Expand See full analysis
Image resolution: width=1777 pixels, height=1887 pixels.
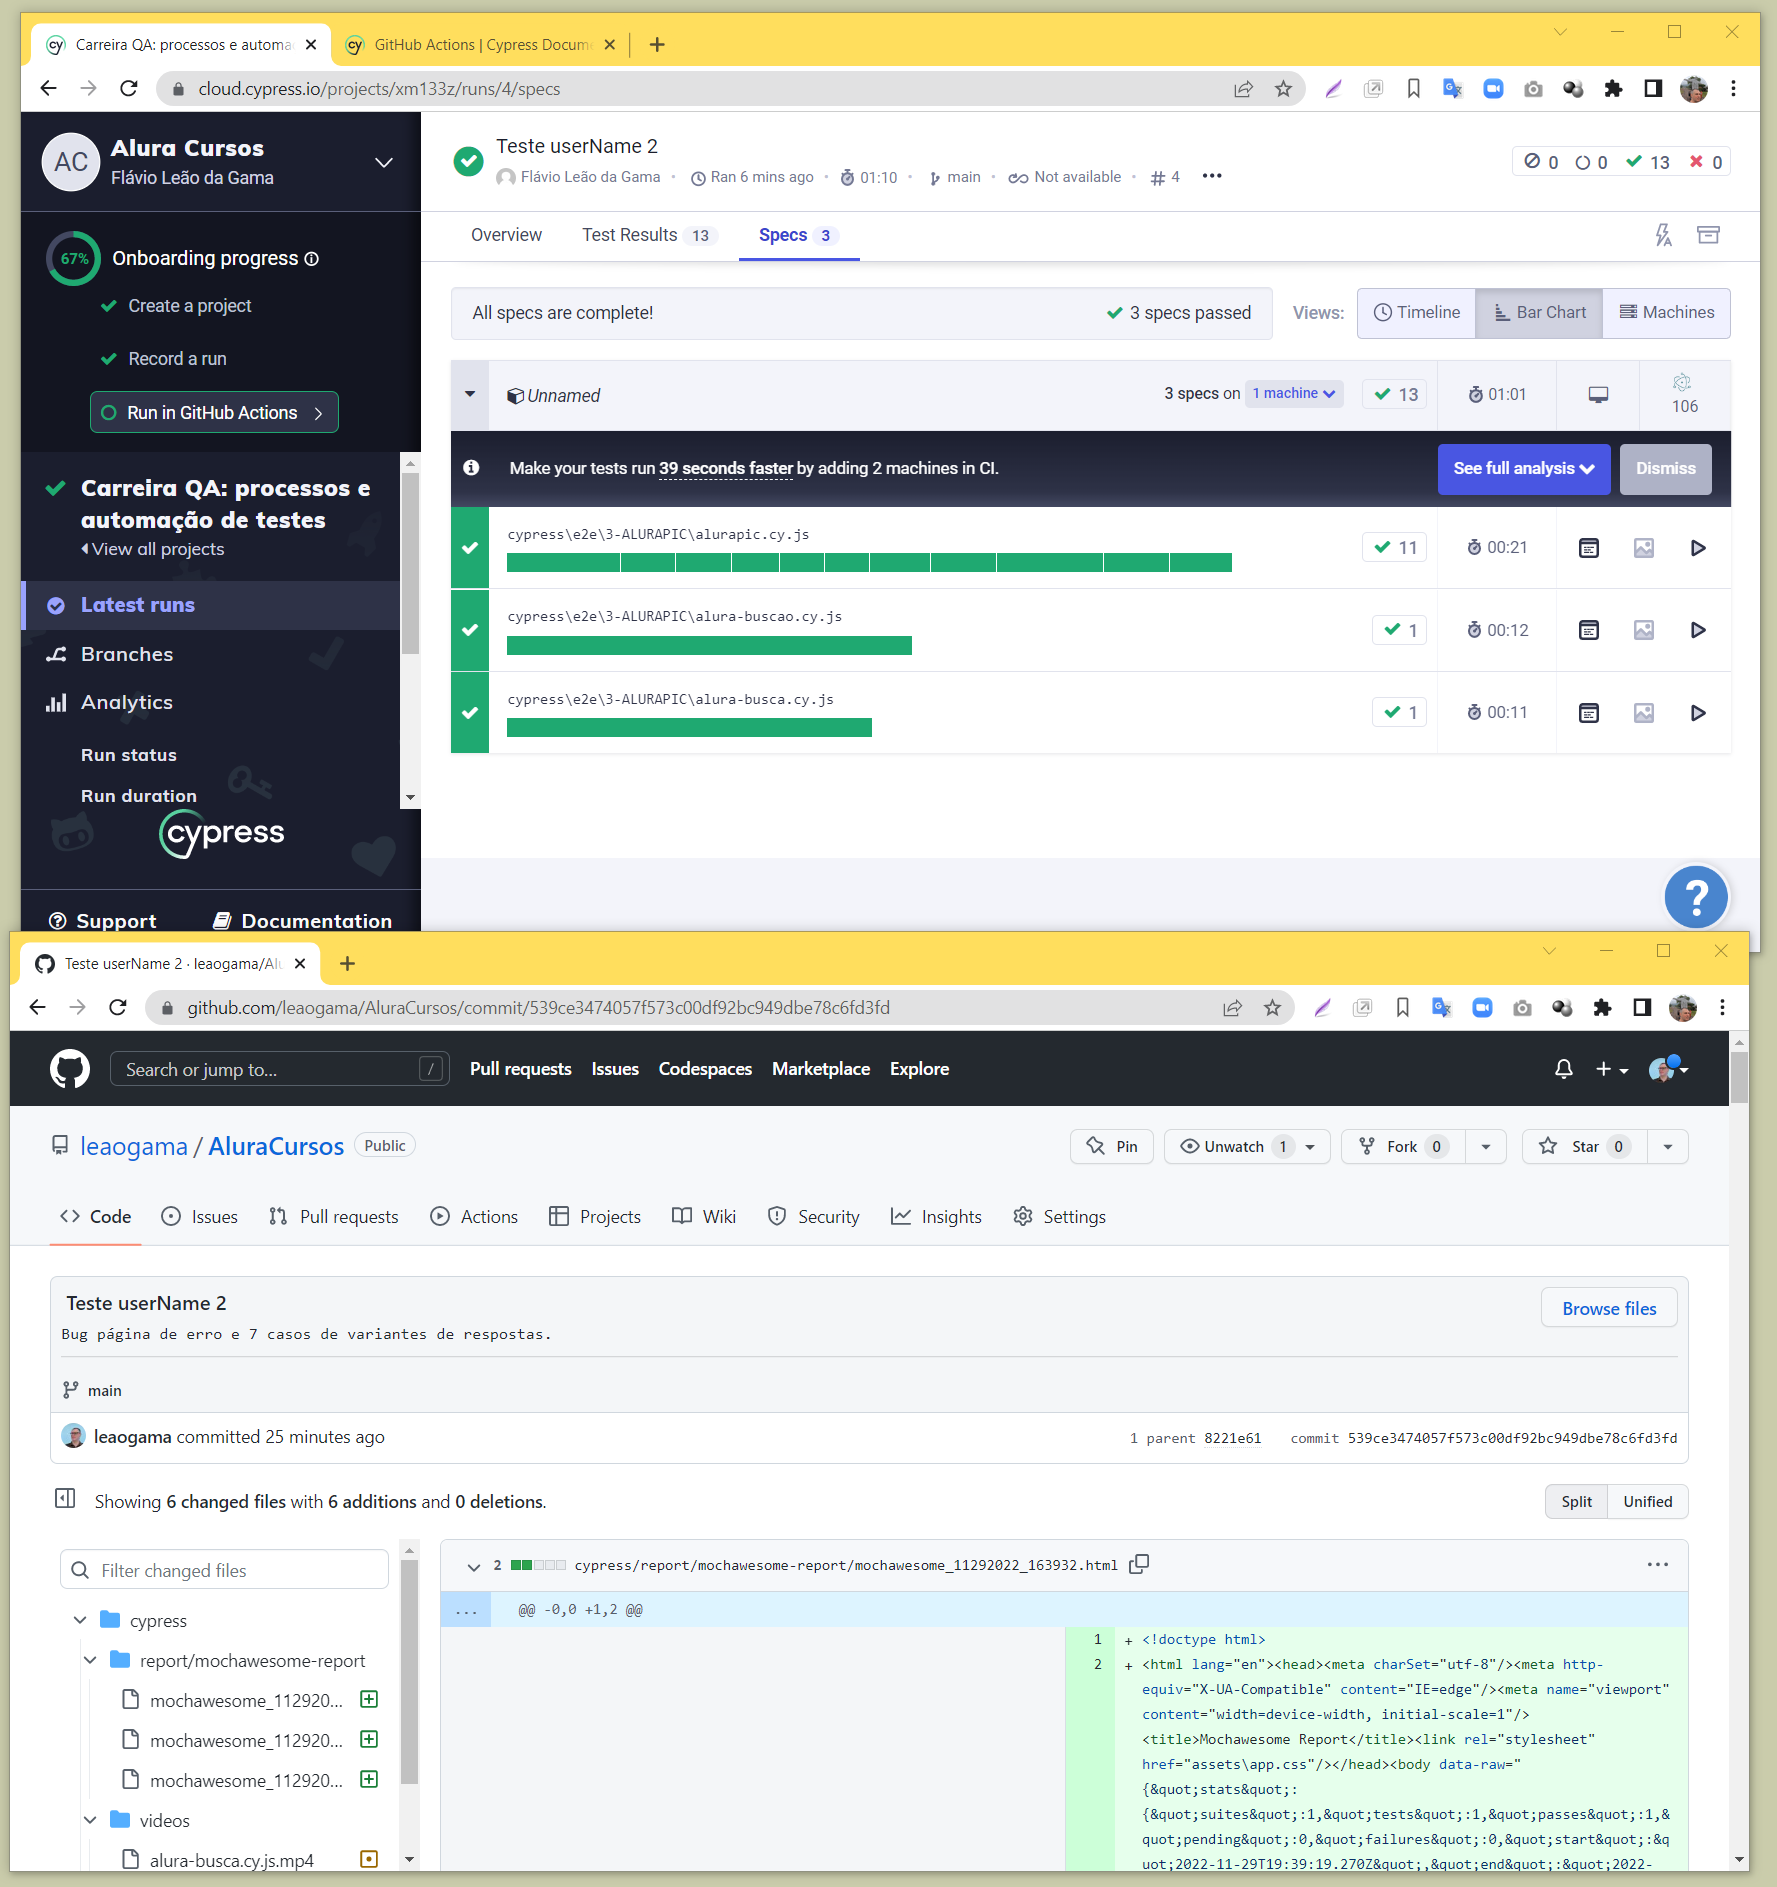pyautogui.click(x=1523, y=469)
